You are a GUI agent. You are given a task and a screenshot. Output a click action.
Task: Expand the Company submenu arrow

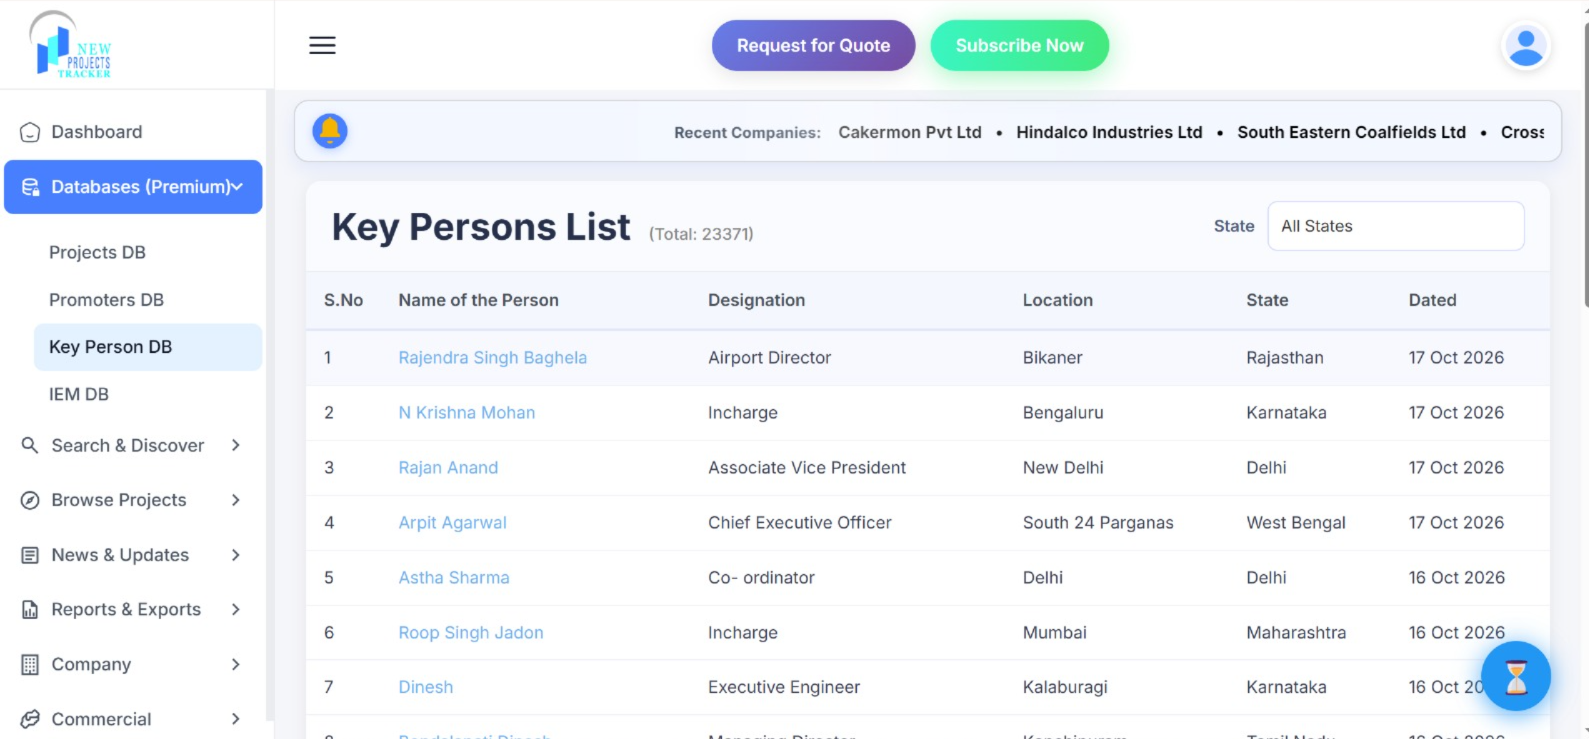tap(236, 664)
